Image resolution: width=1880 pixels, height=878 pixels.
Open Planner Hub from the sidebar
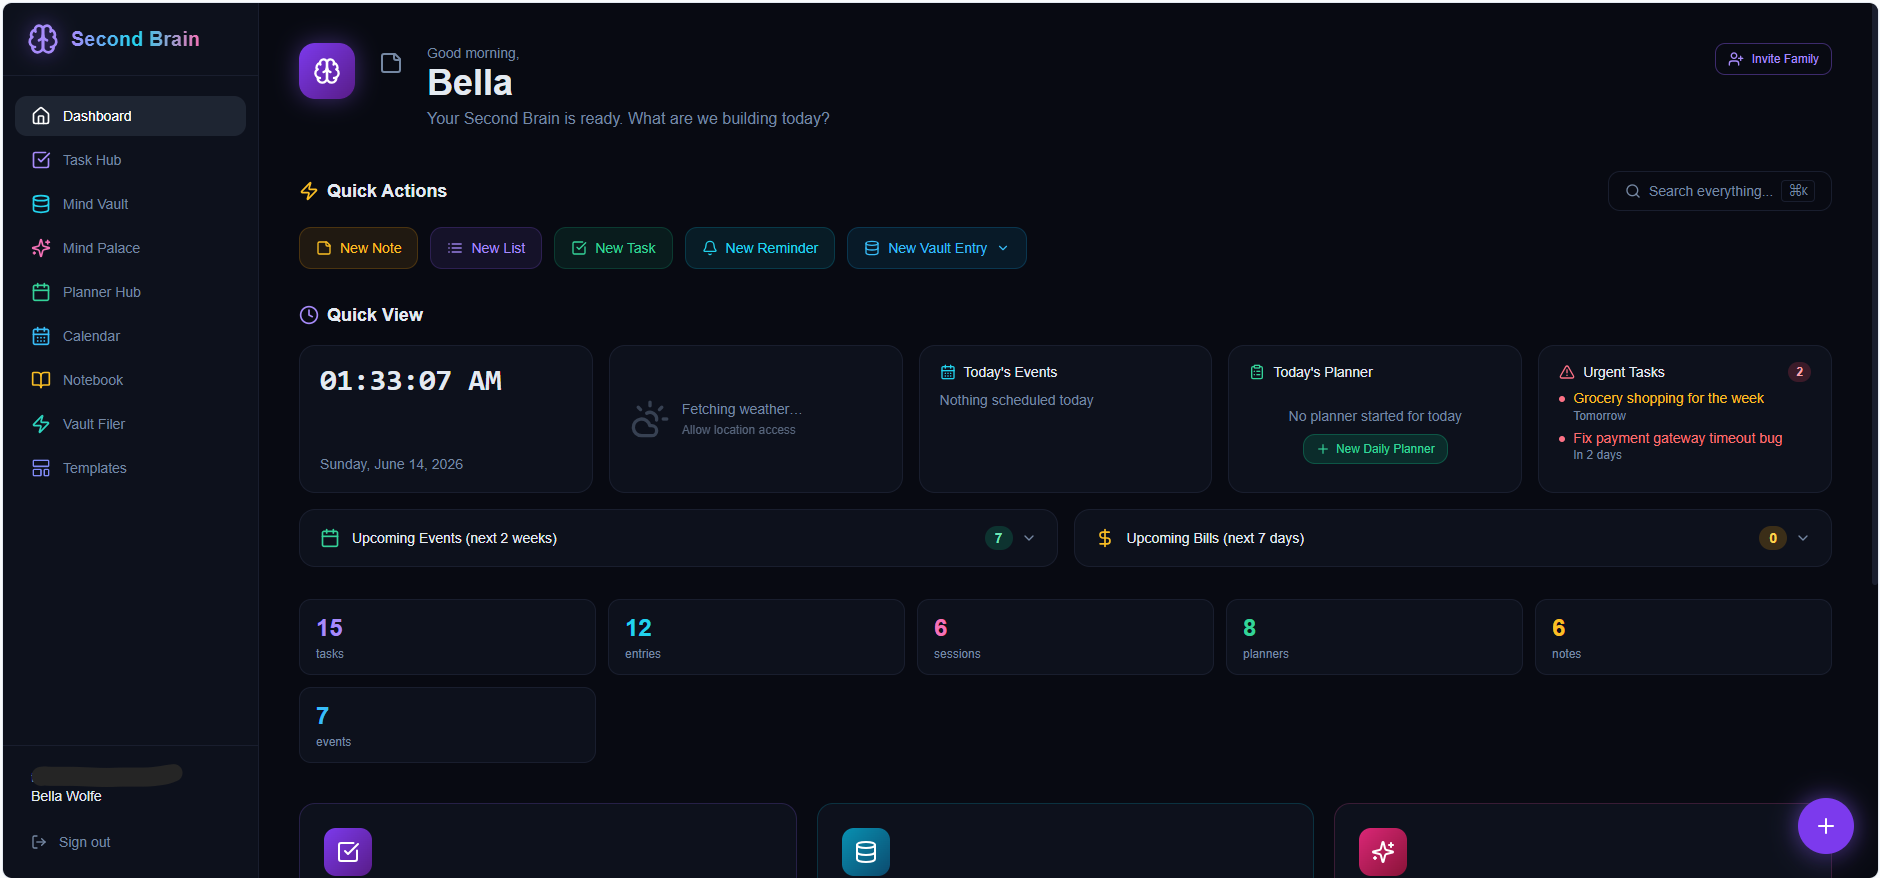130,292
